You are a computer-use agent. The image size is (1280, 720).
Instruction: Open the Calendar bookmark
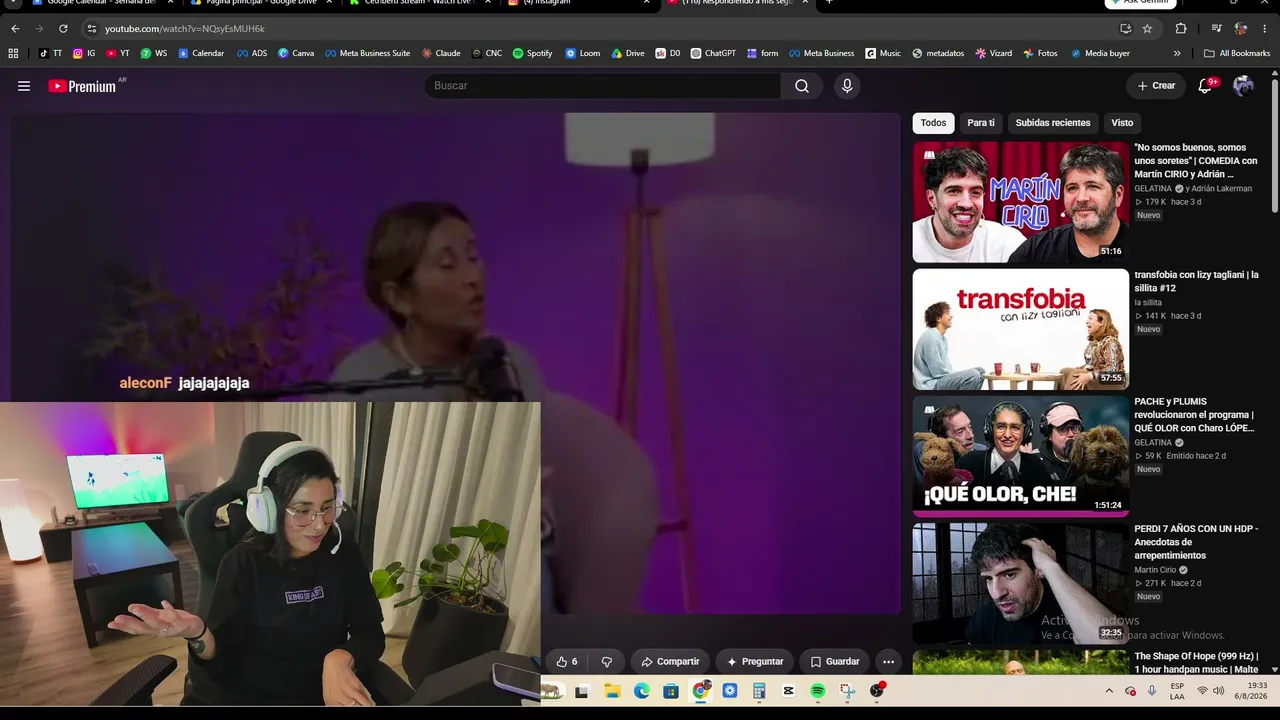tap(201, 53)
